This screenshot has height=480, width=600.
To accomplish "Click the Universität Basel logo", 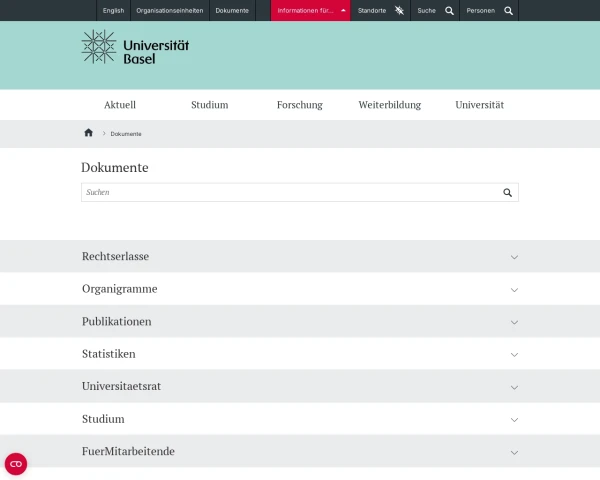I will click(135, 47).
